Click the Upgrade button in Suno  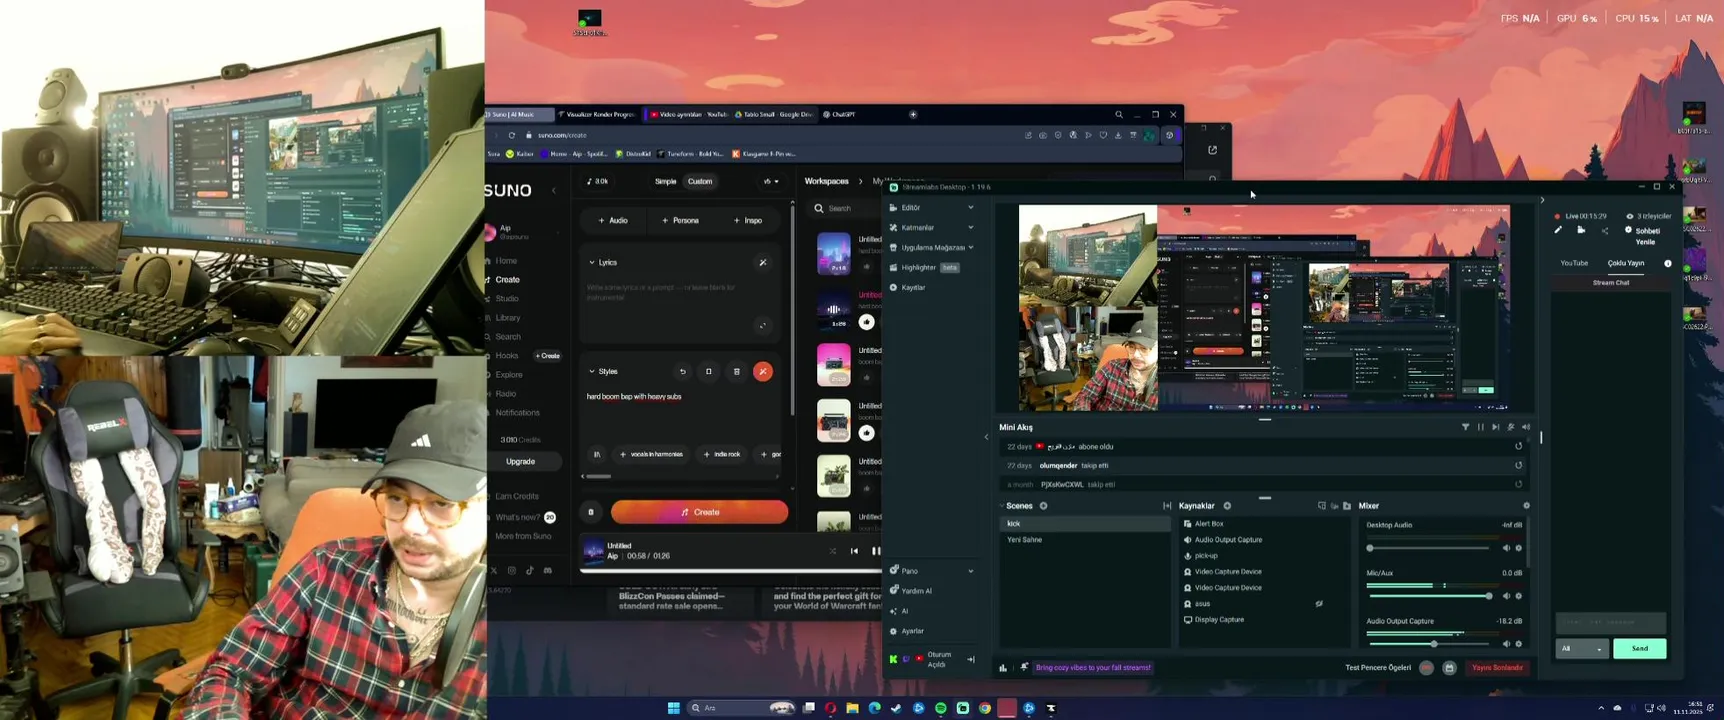click(520, 462)
